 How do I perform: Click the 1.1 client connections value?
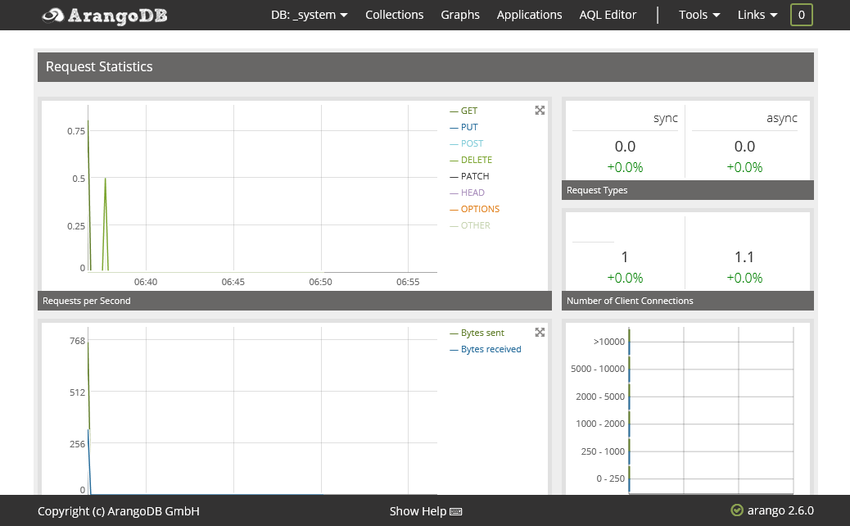pyautogui.click(x=744, y=256)
